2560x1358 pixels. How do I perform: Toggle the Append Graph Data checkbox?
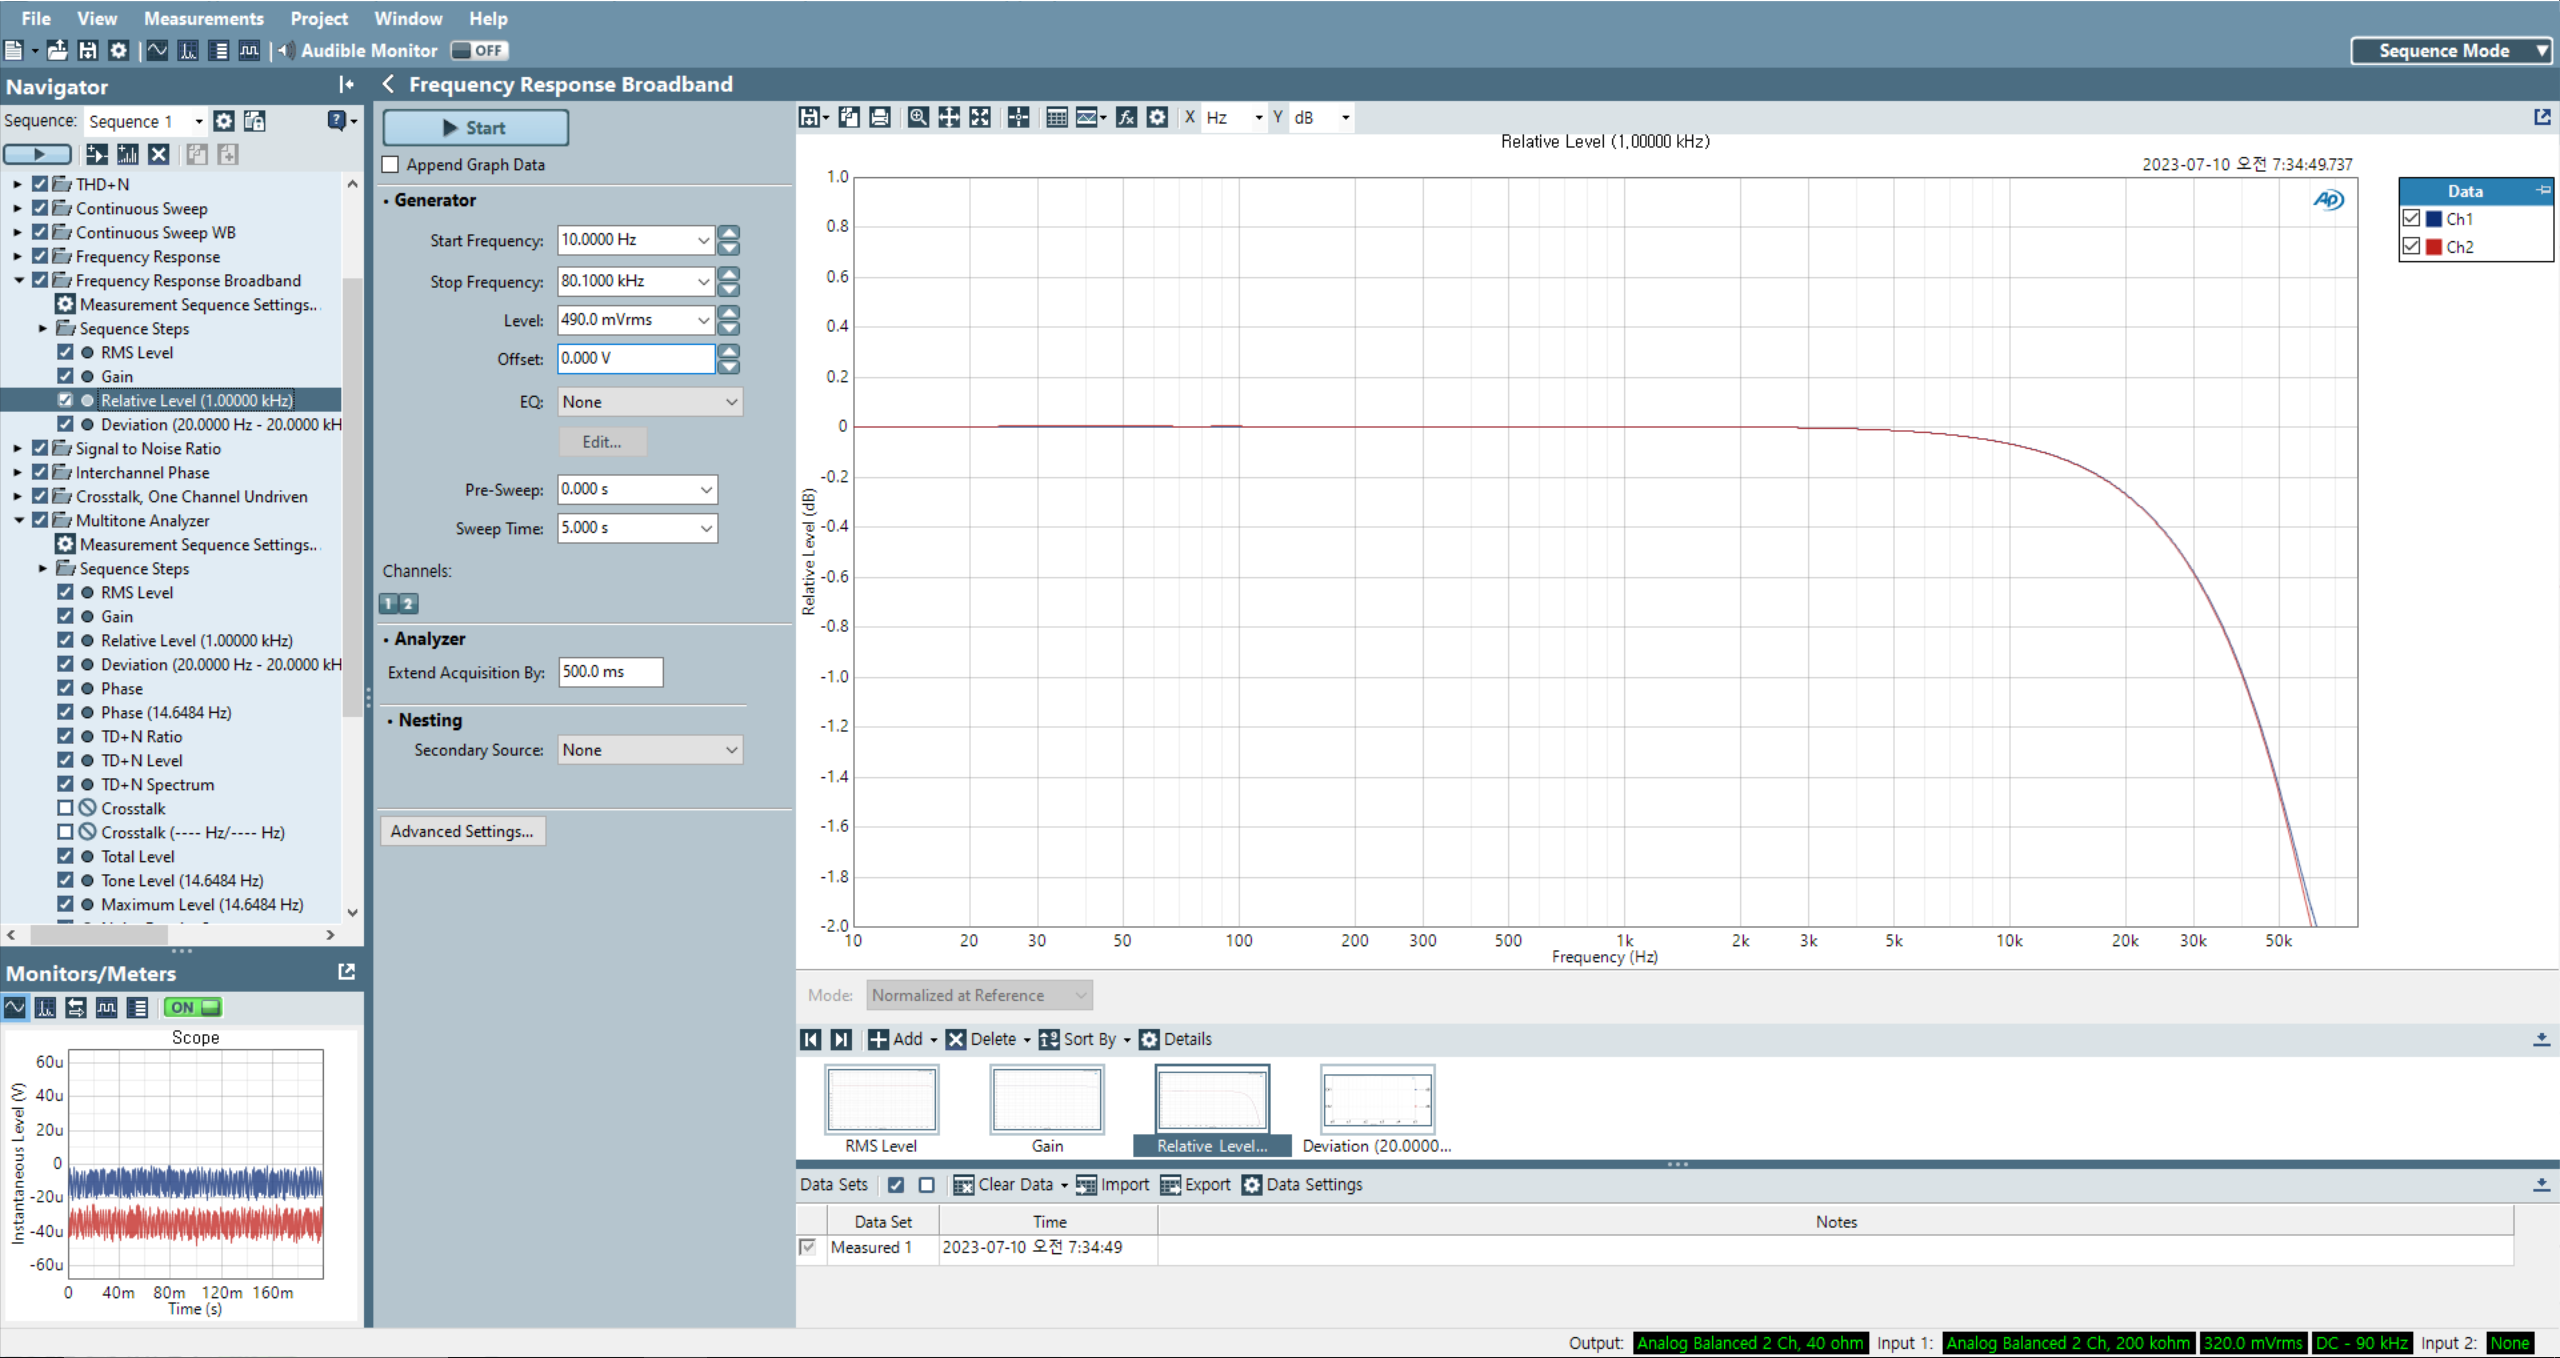point(391,165)
